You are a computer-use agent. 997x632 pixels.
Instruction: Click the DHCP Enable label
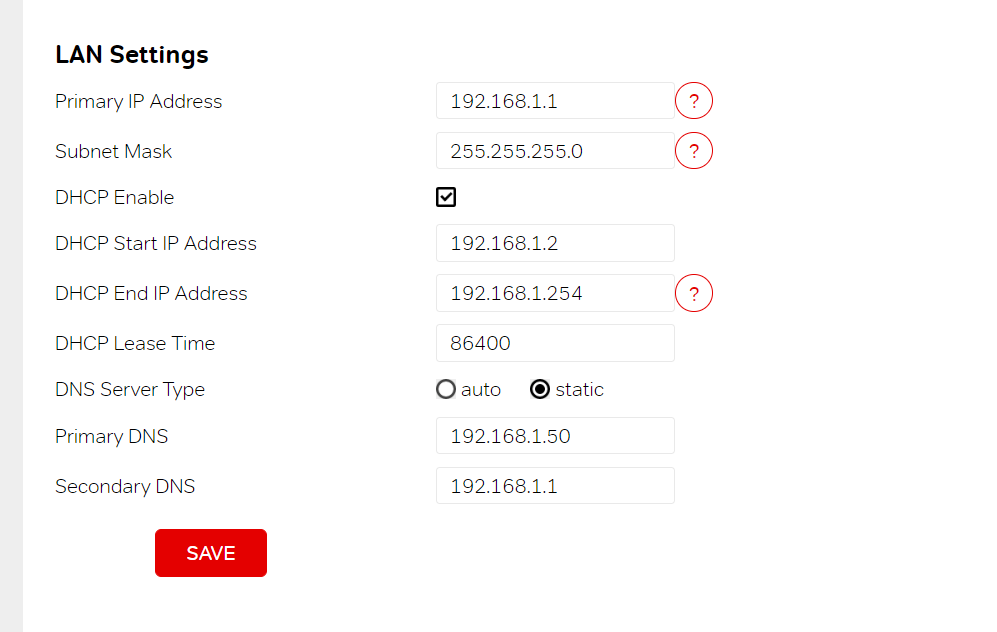click(x=114, y=197)
